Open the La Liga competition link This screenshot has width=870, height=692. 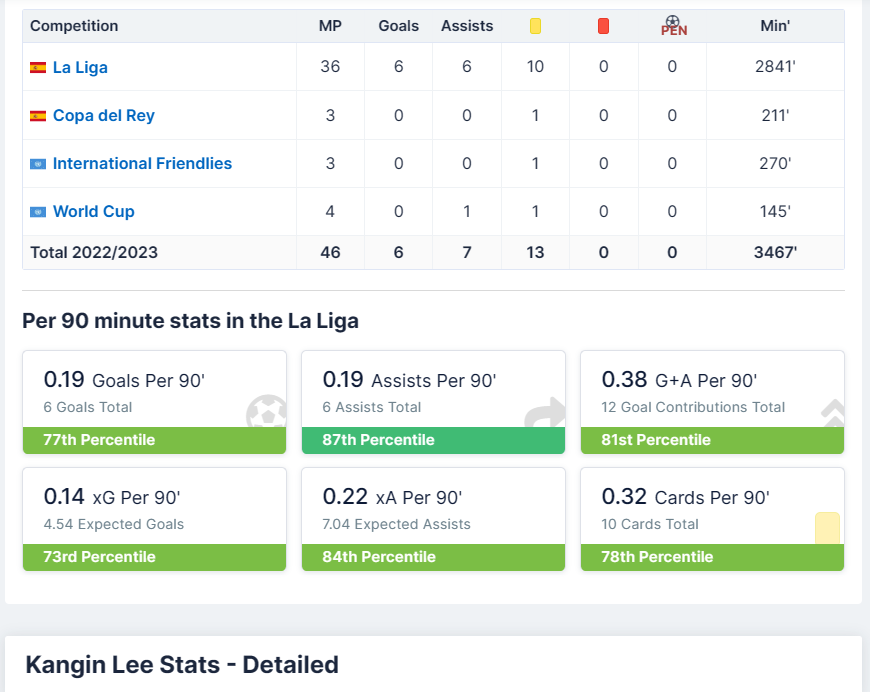(80, 68)
